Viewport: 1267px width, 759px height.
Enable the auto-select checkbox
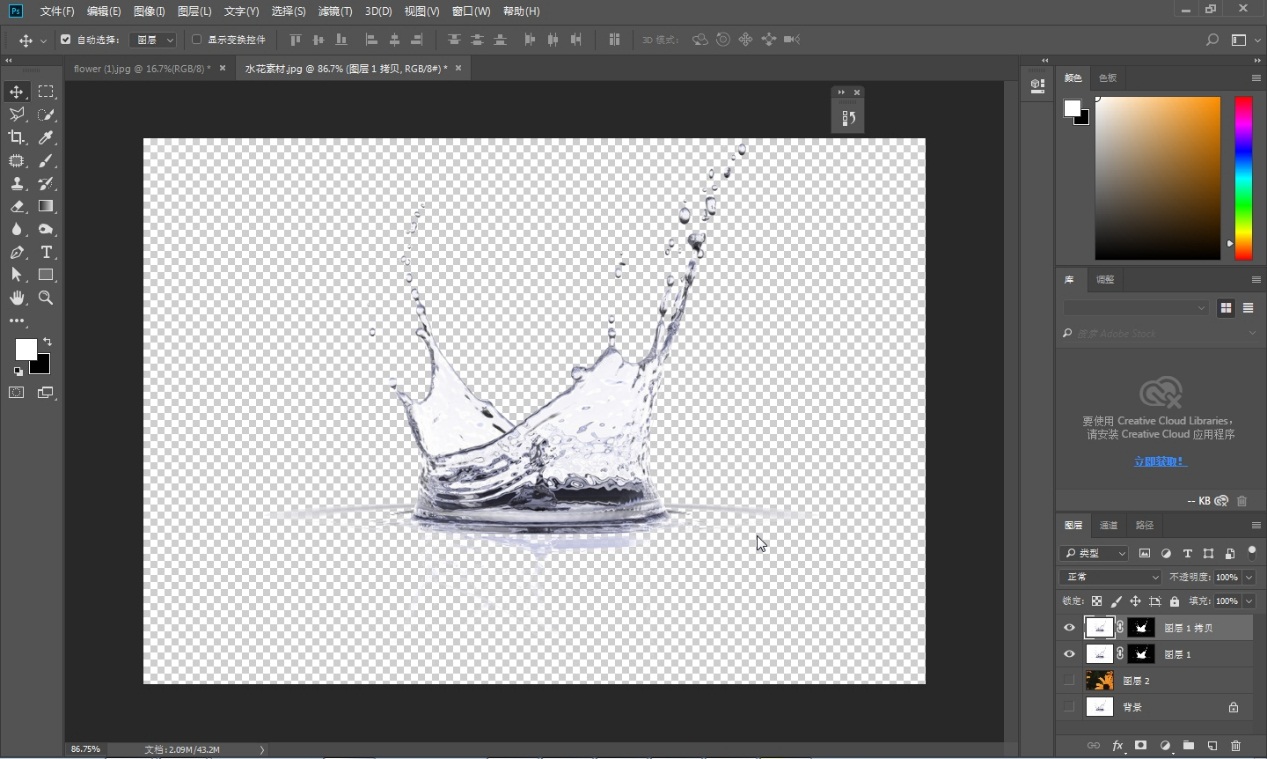66,40
